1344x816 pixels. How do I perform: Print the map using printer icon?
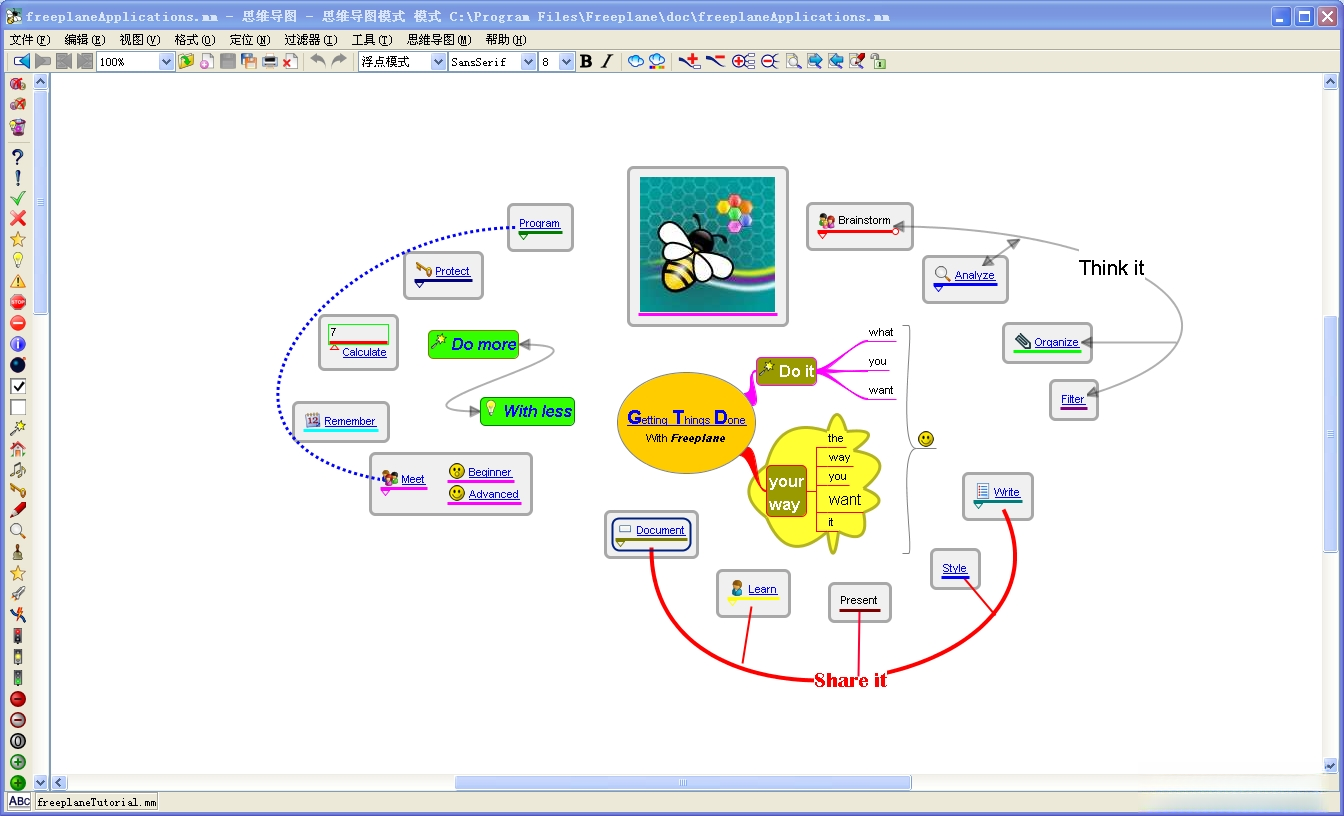269,61
